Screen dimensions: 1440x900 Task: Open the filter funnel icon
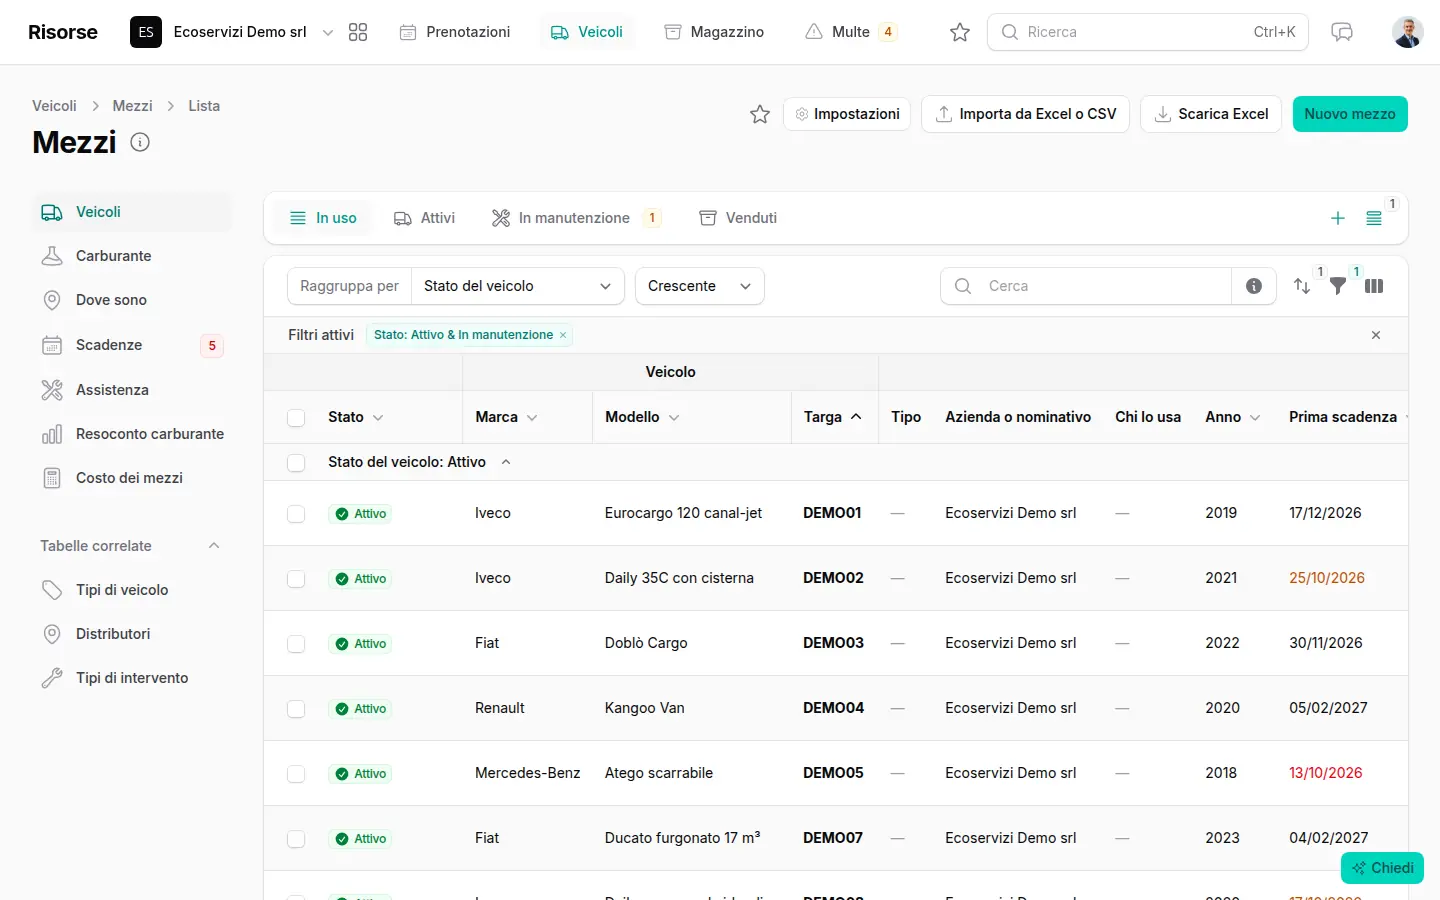1338,286
